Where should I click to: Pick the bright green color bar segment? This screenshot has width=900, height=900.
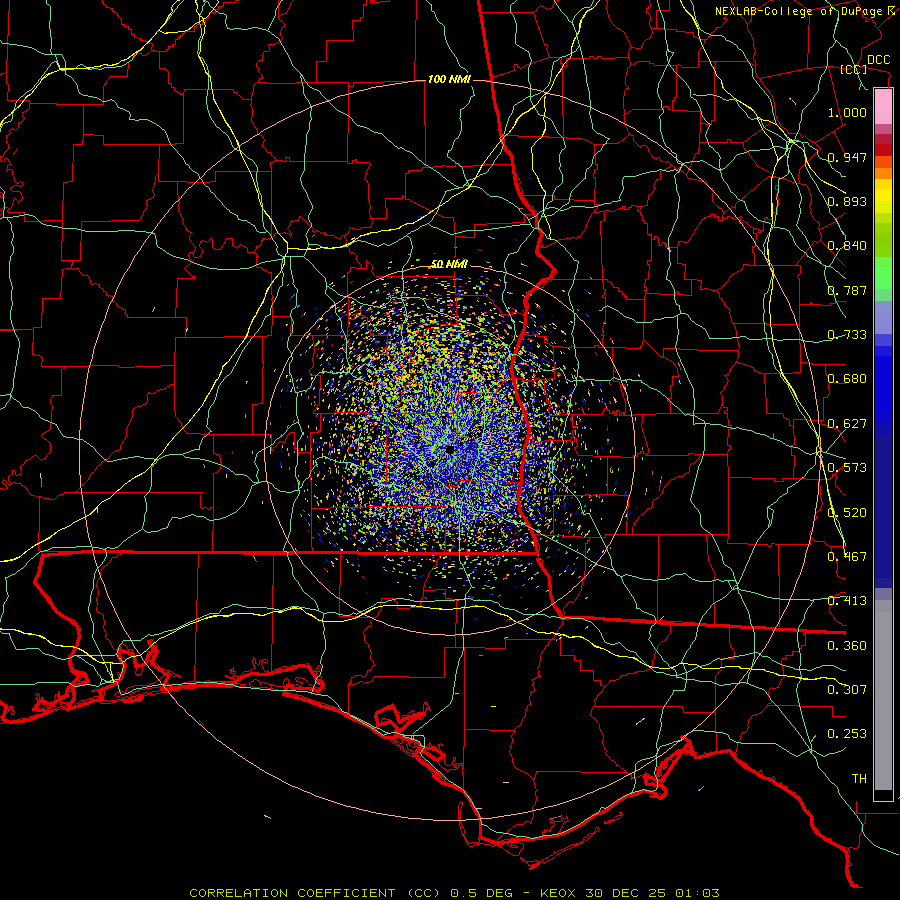pyautogui.click(x=883, y=273)
